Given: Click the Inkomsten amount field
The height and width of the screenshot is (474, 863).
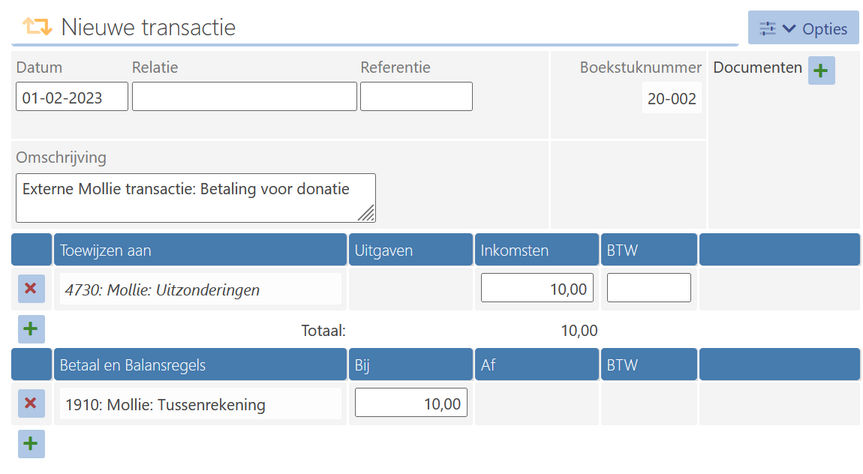Looking at the screenshot, I should point(537,288).
